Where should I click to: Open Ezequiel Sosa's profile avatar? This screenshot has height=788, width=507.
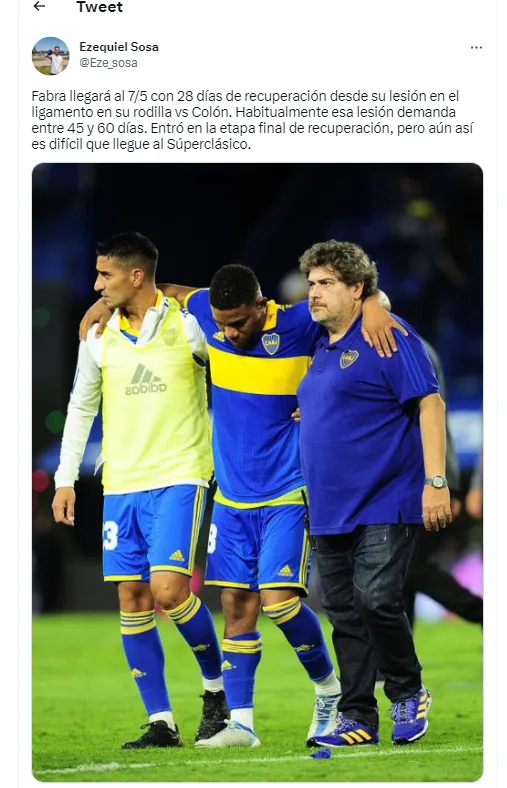point(50,56)
